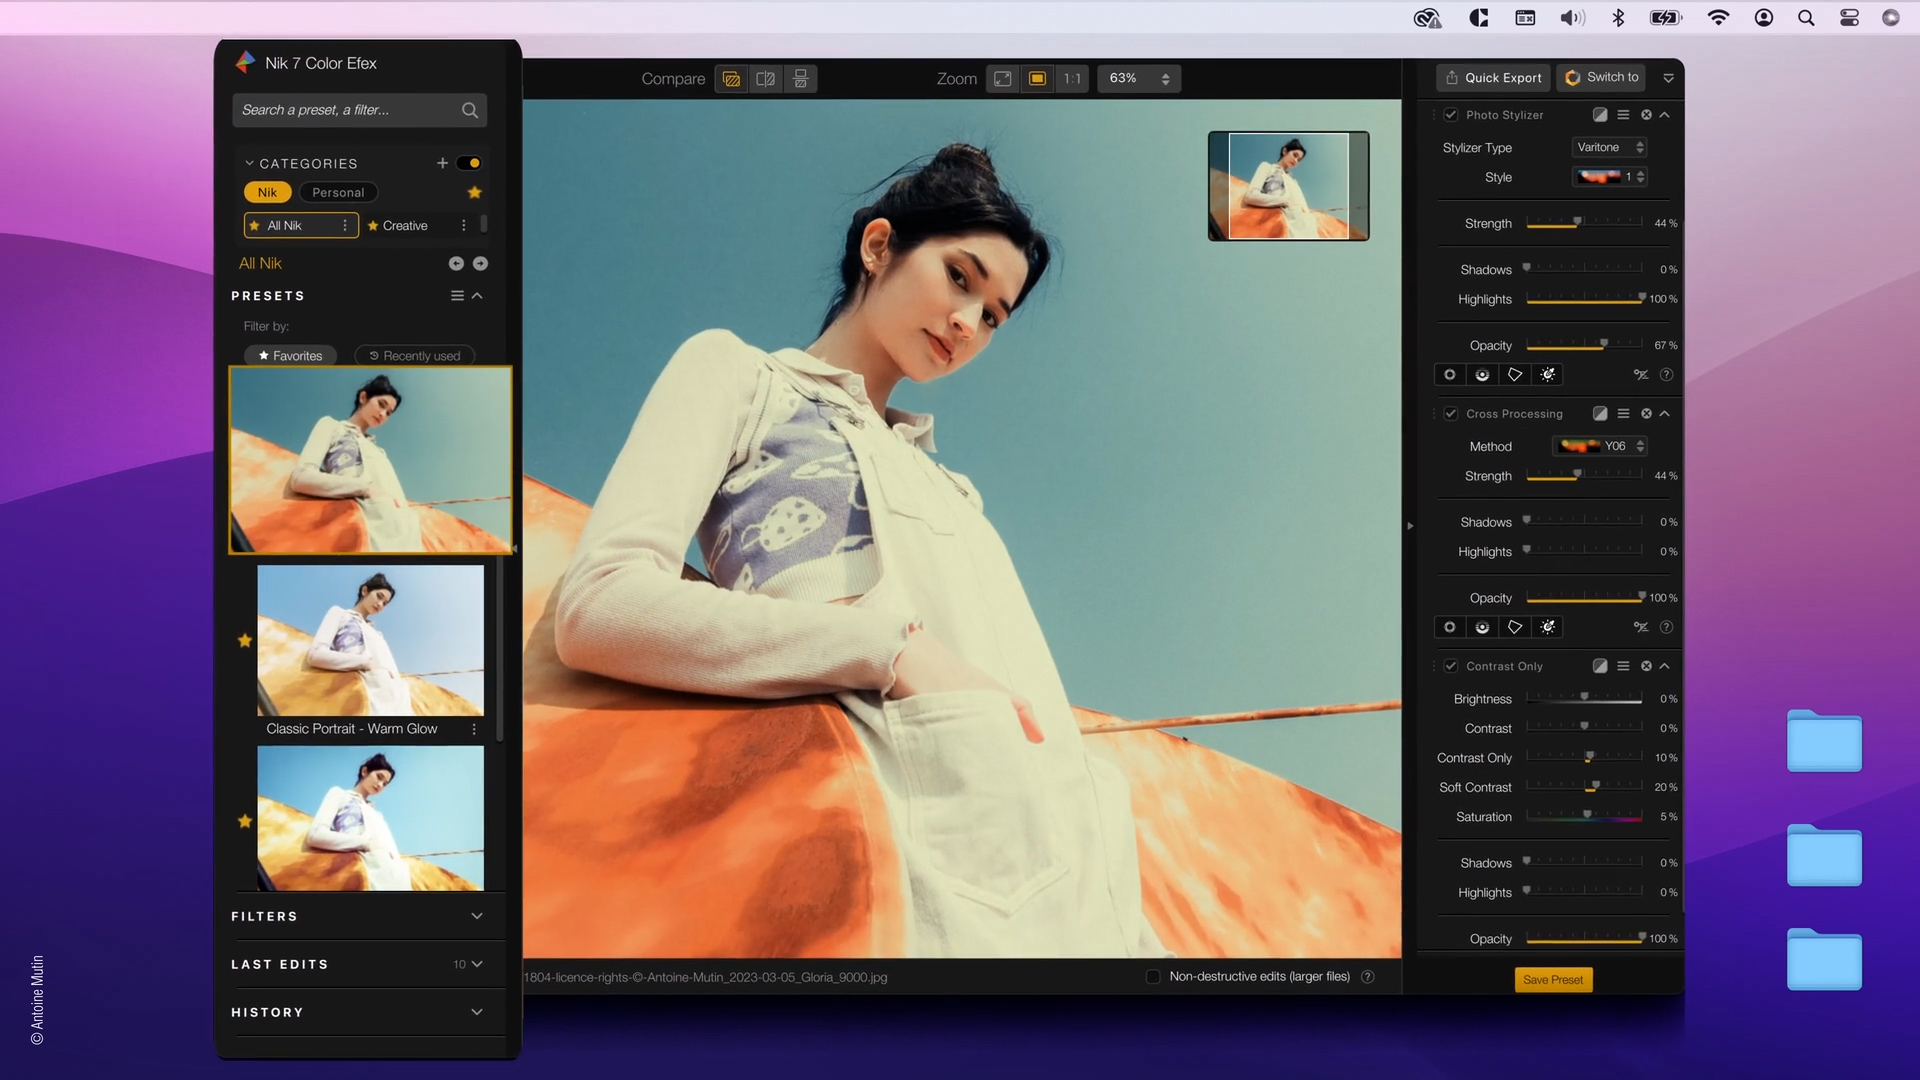Click the Switch to button
The width and height of the screenshot is (1920, 1080).
(x=1602, y=77)
